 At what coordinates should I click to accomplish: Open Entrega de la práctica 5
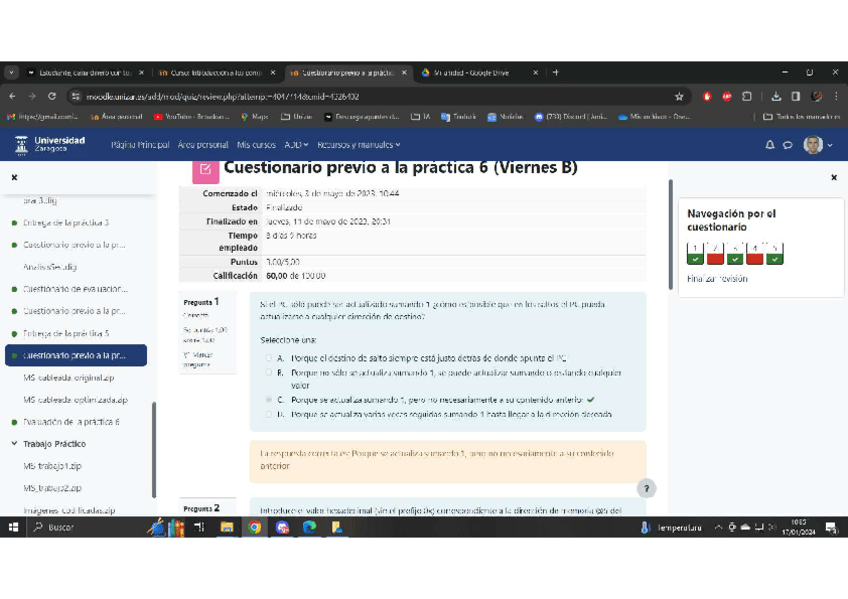[66, 333]
